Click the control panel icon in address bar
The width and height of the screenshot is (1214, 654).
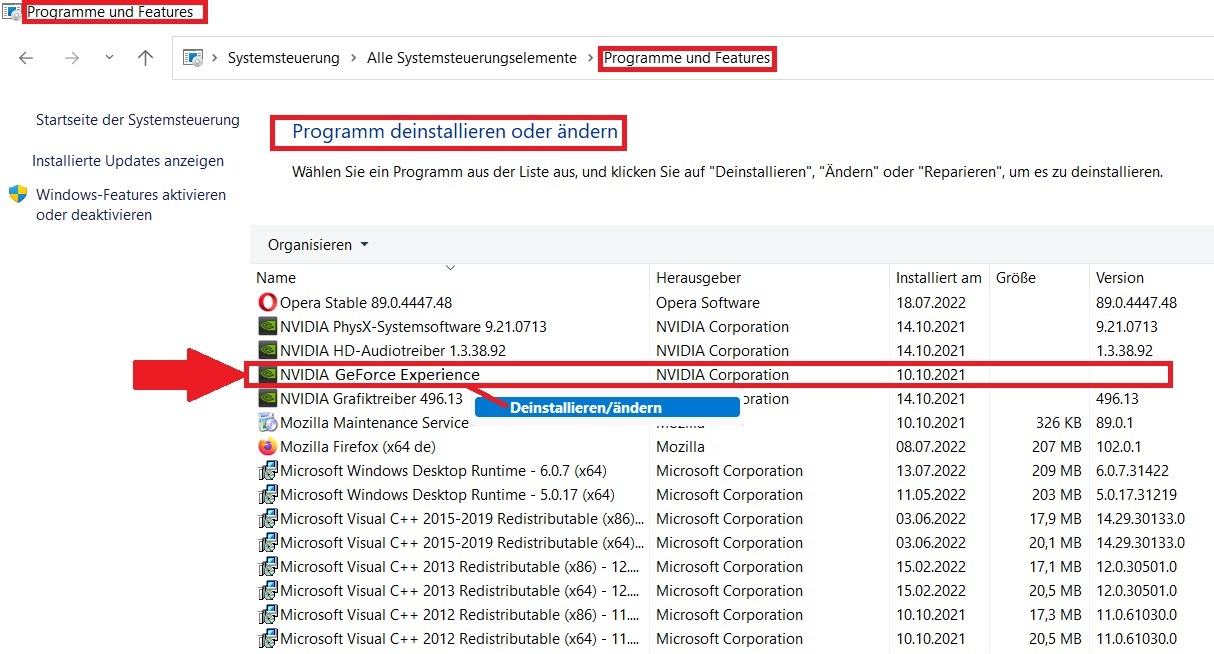point(194,58)
